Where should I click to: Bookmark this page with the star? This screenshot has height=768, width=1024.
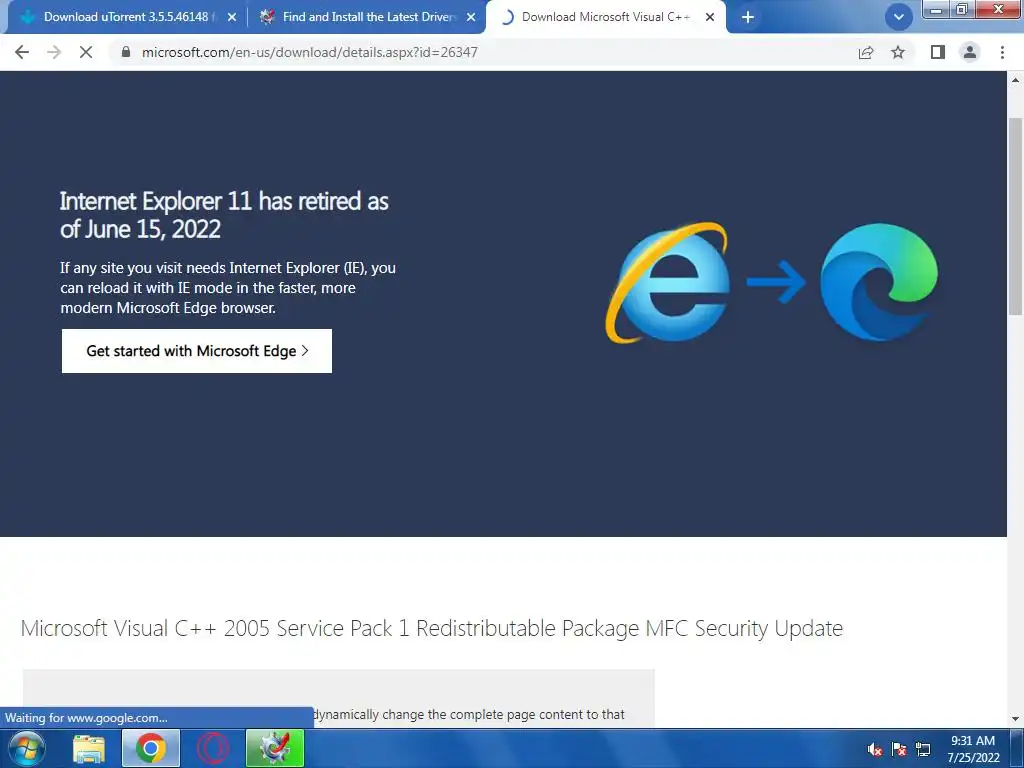coord(898,52)
